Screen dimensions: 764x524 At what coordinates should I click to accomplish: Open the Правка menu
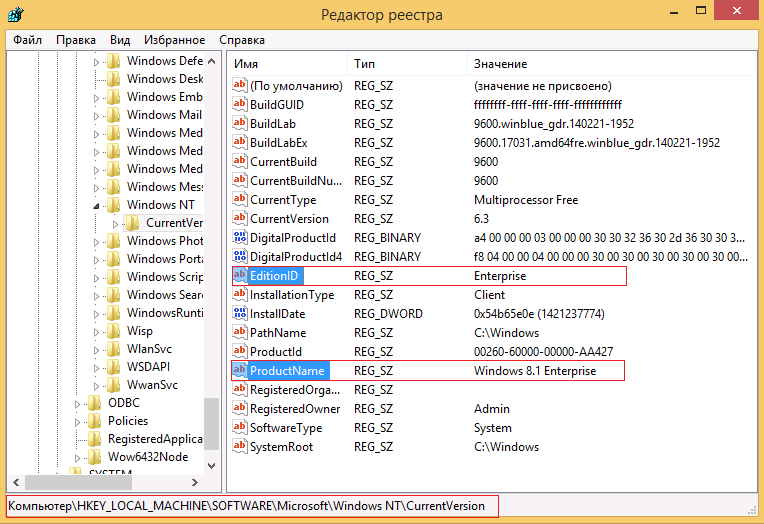click(x=76, y=40)
